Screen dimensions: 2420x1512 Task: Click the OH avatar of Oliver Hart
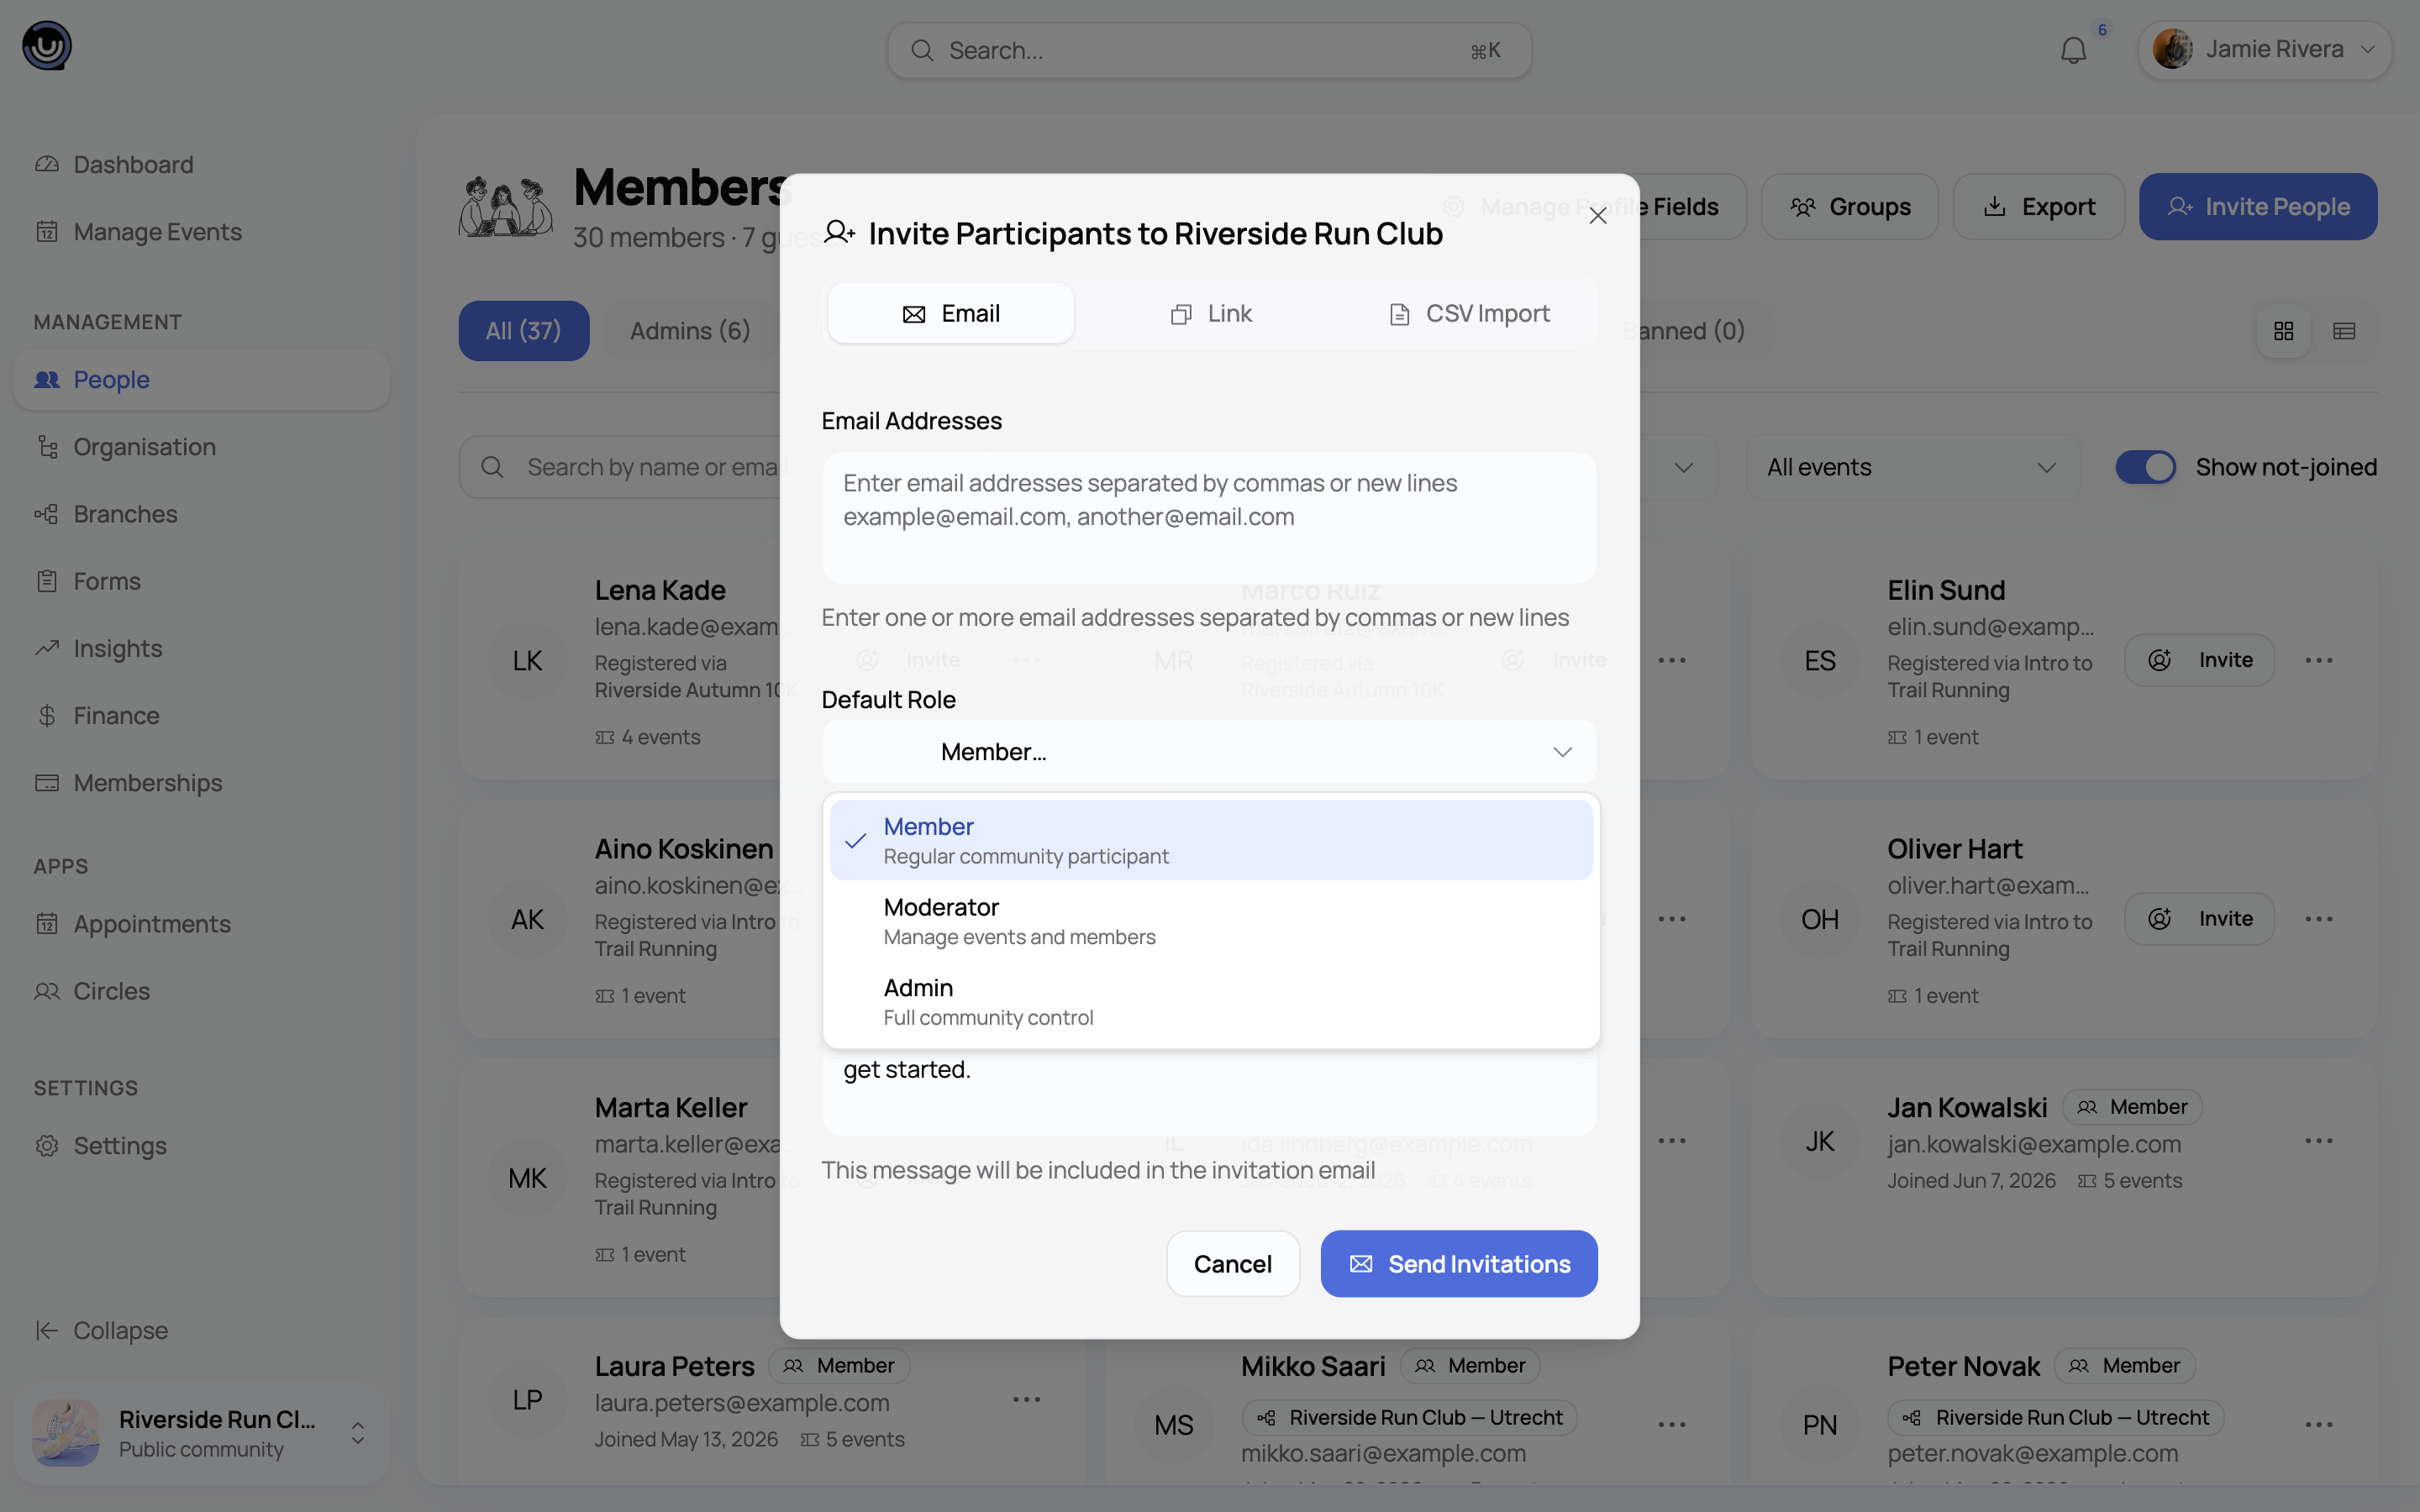point(1820,920)
